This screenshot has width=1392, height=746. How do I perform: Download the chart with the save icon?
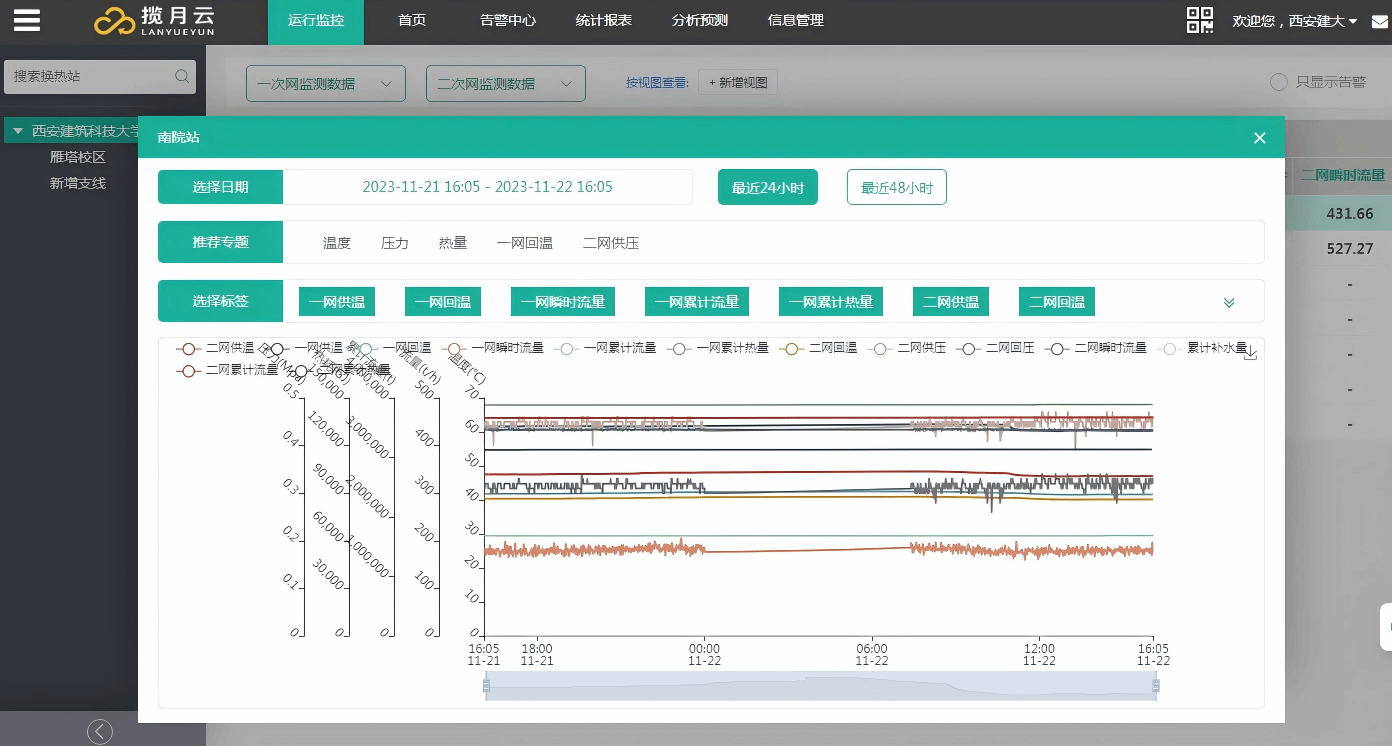click(1250, 352)
